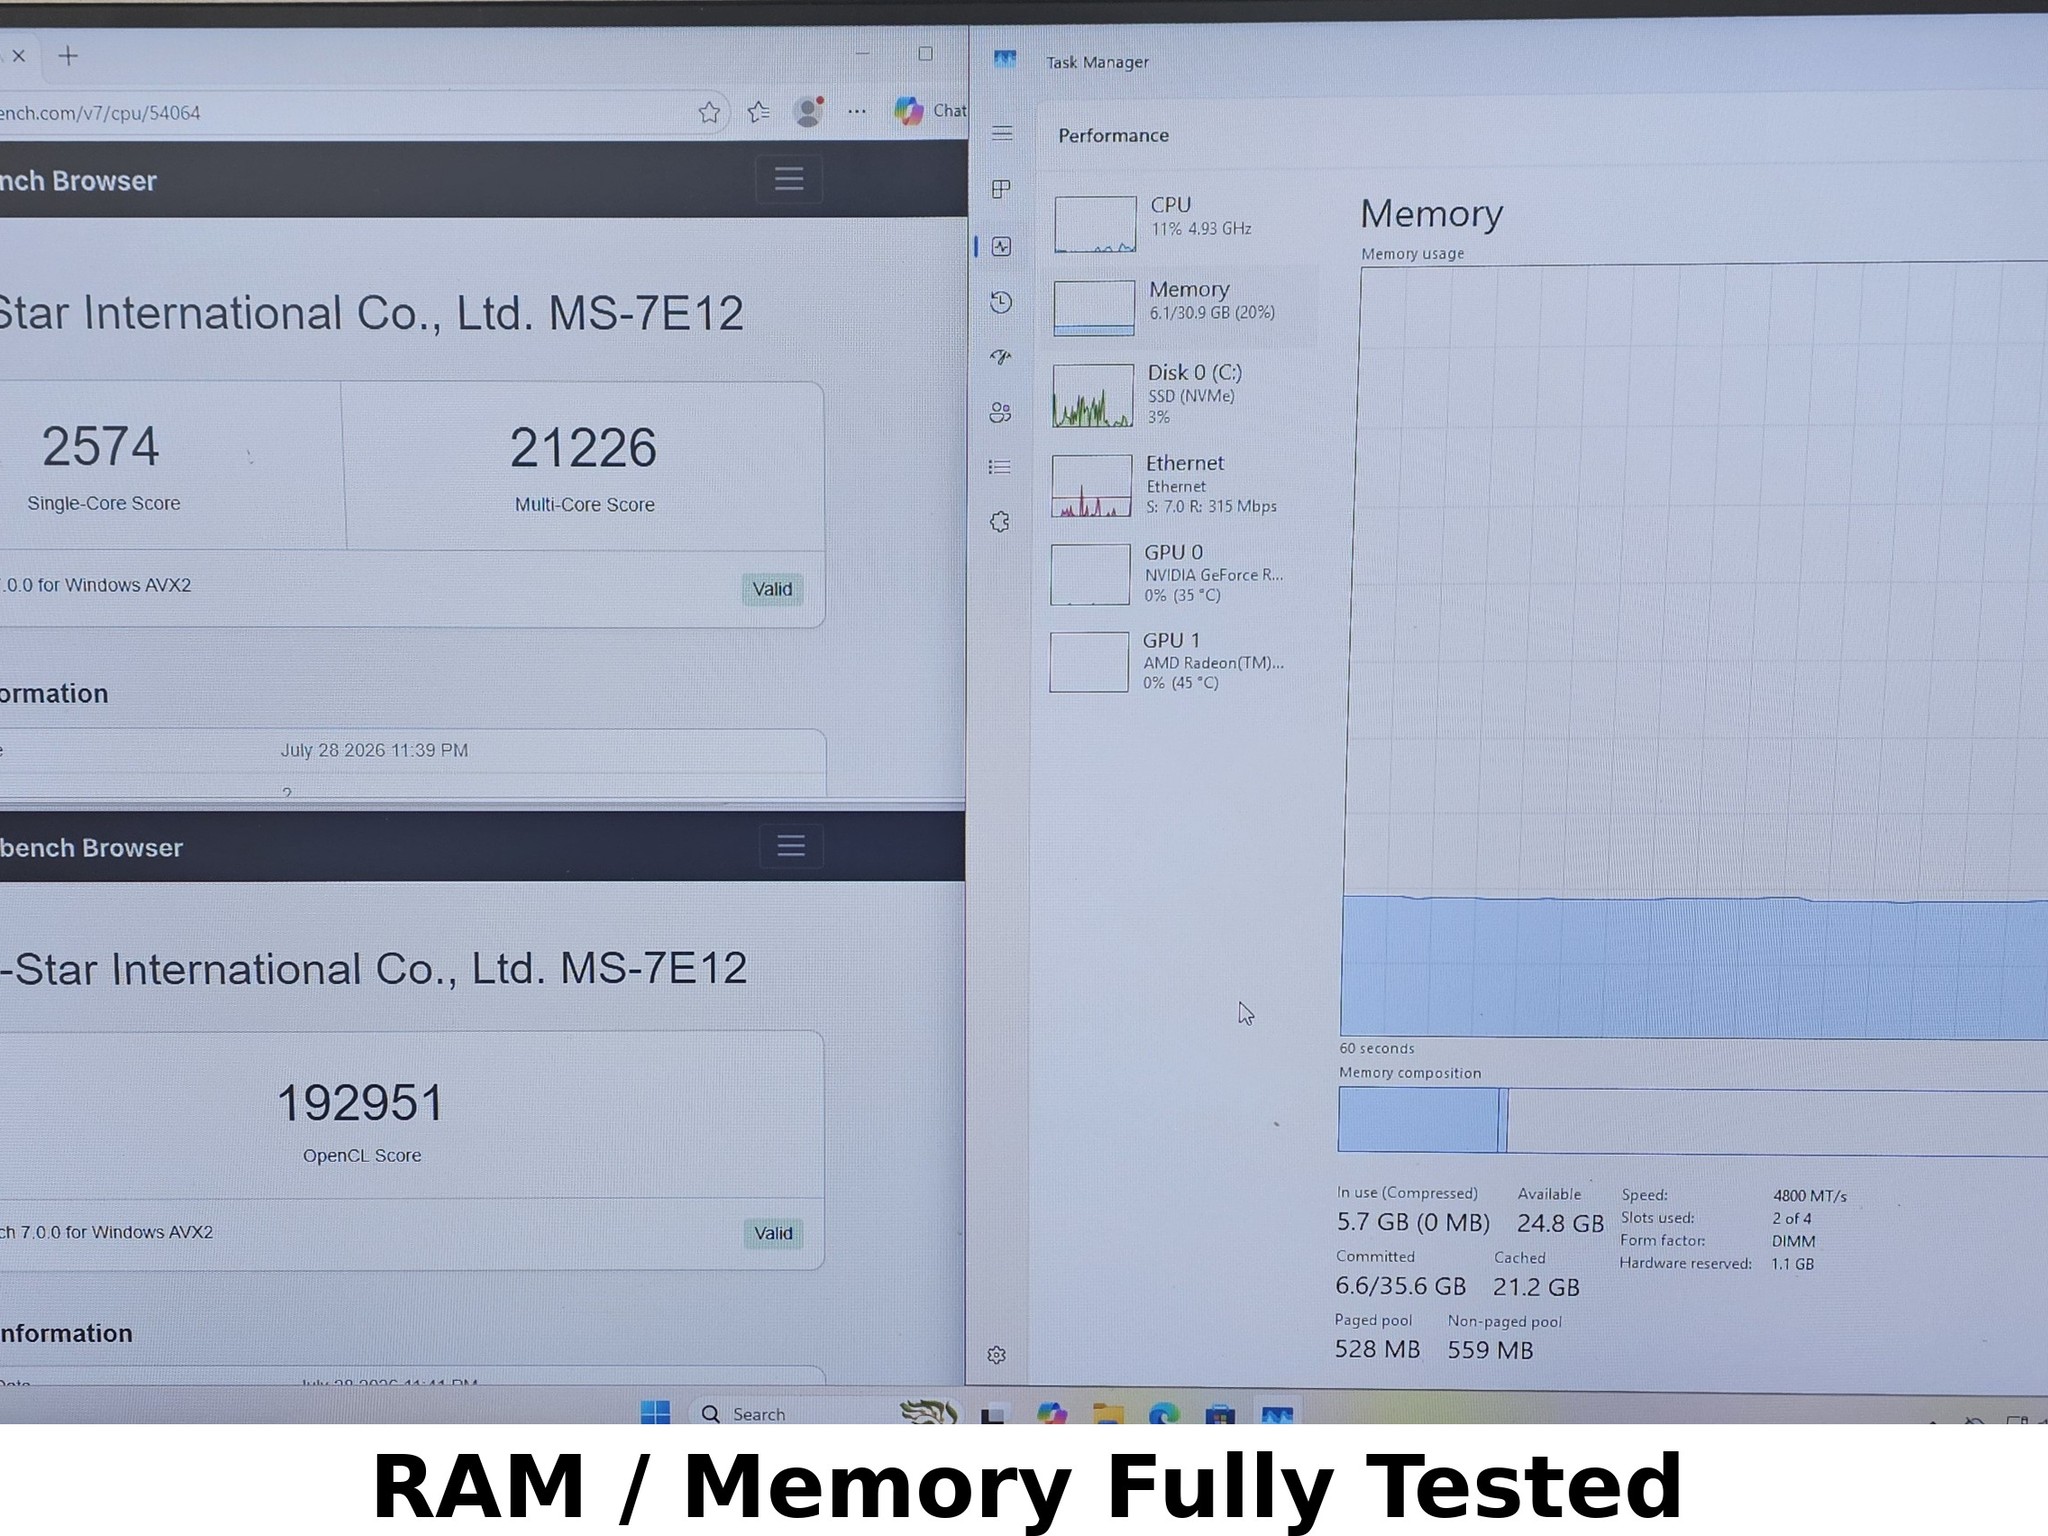This screenshot has width=2048, height=1536.
Task: Click the 21.2 GB Cached value
Action: 1536,1287
